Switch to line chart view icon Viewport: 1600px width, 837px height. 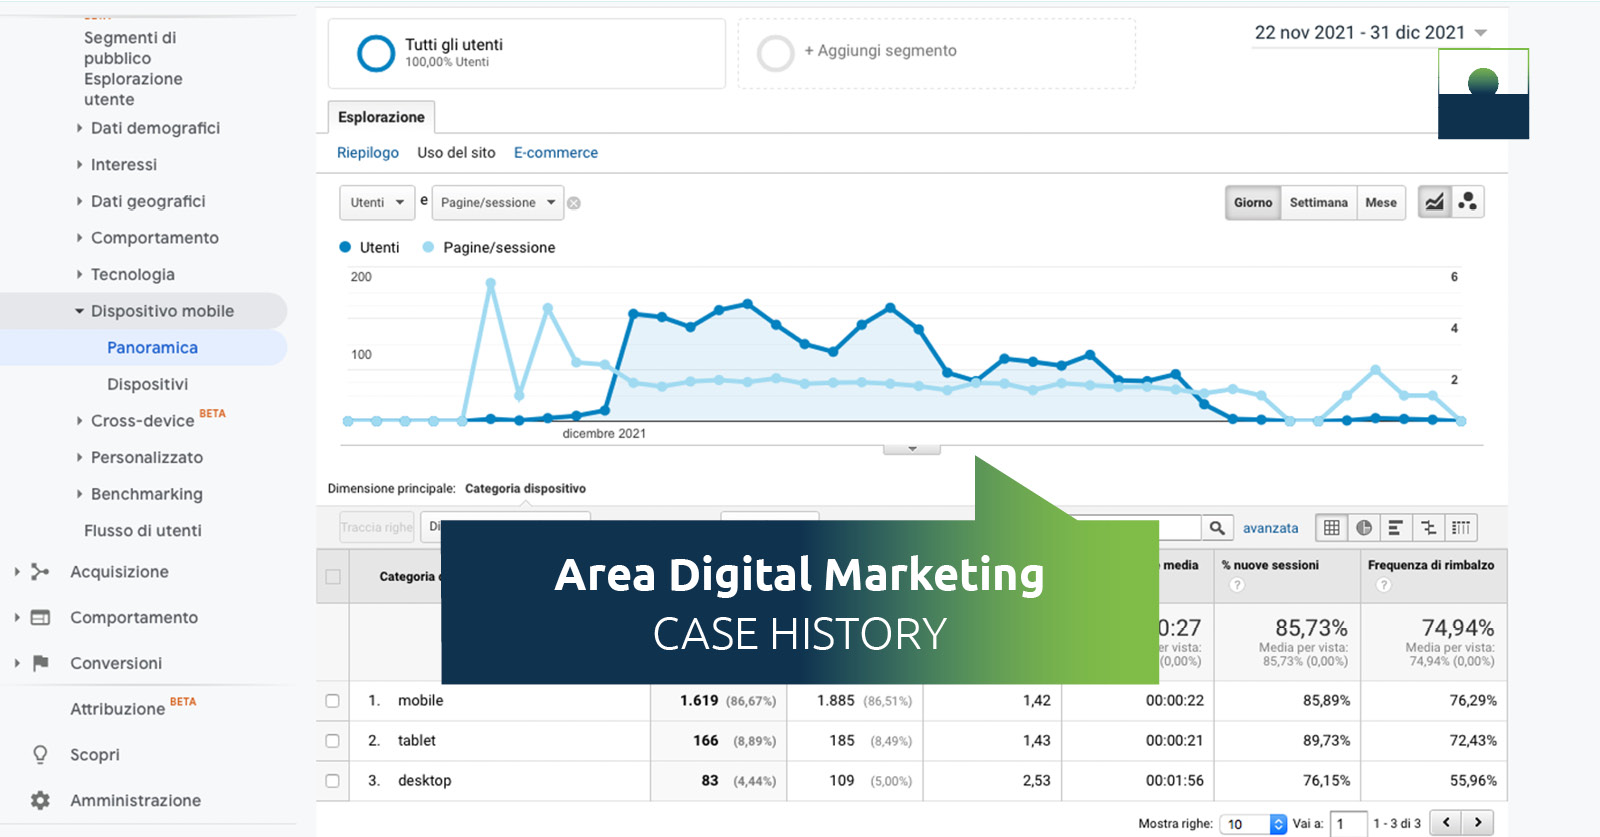click(1435, 202)
